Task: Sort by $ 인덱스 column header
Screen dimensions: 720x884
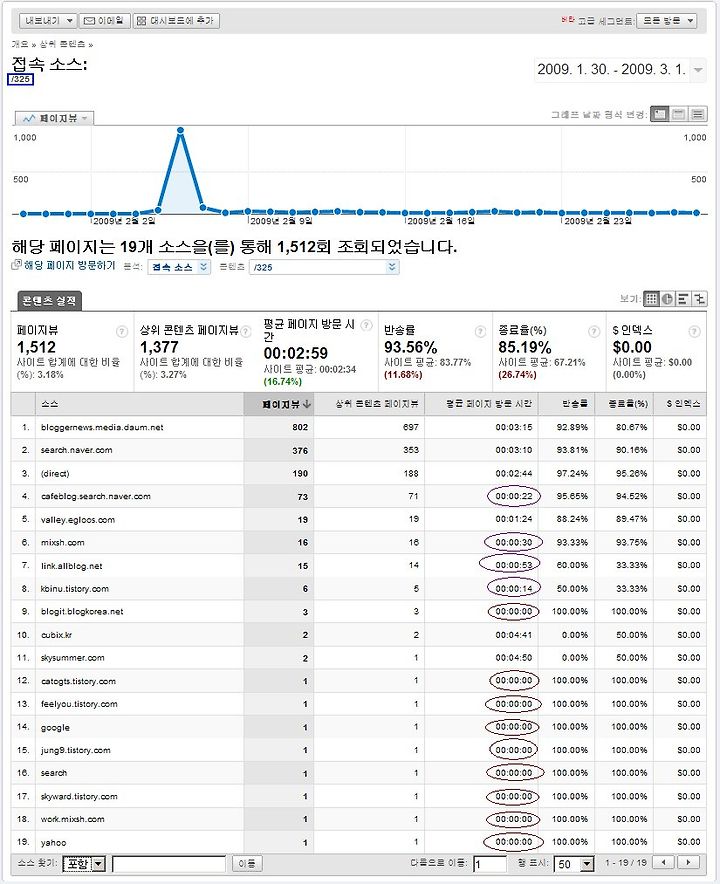Action: pyautogui.click(x=683, y=404)
